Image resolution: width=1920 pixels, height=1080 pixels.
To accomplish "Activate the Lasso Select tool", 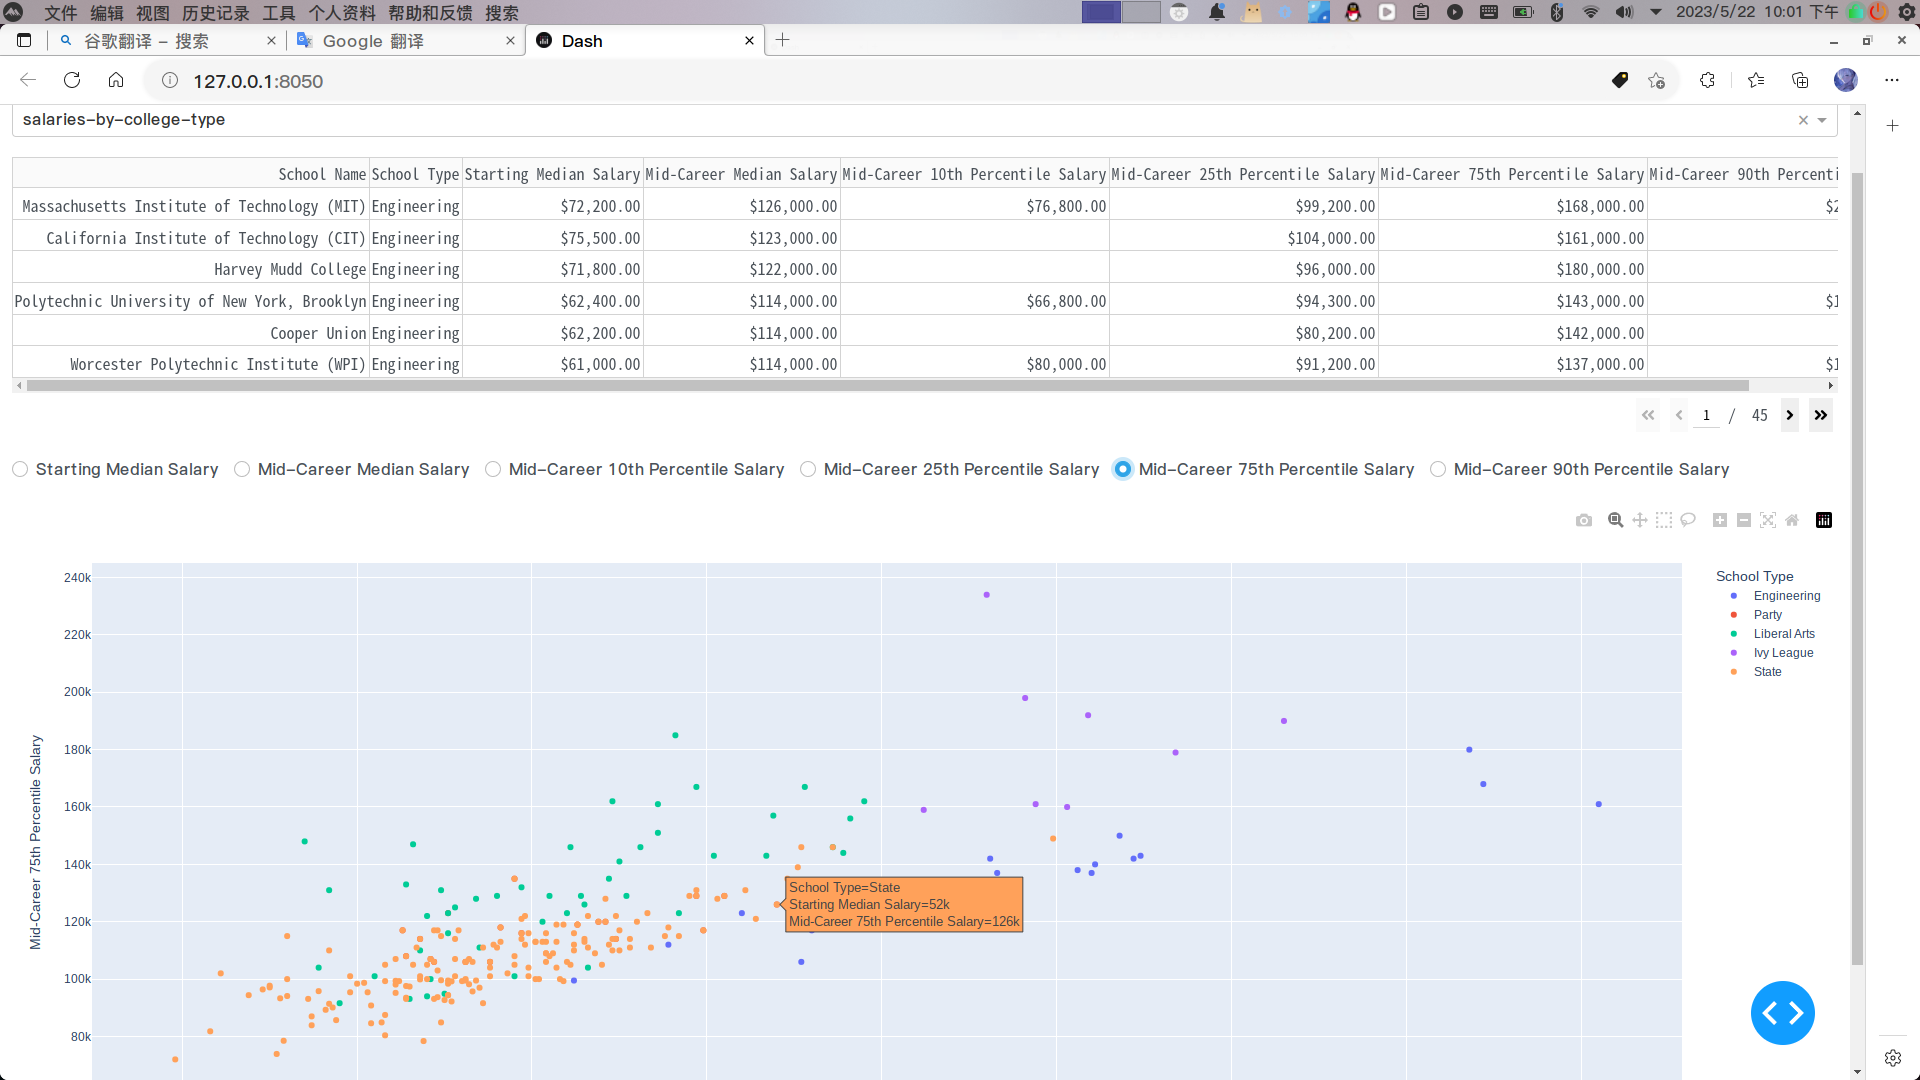I will [1688, 520].
